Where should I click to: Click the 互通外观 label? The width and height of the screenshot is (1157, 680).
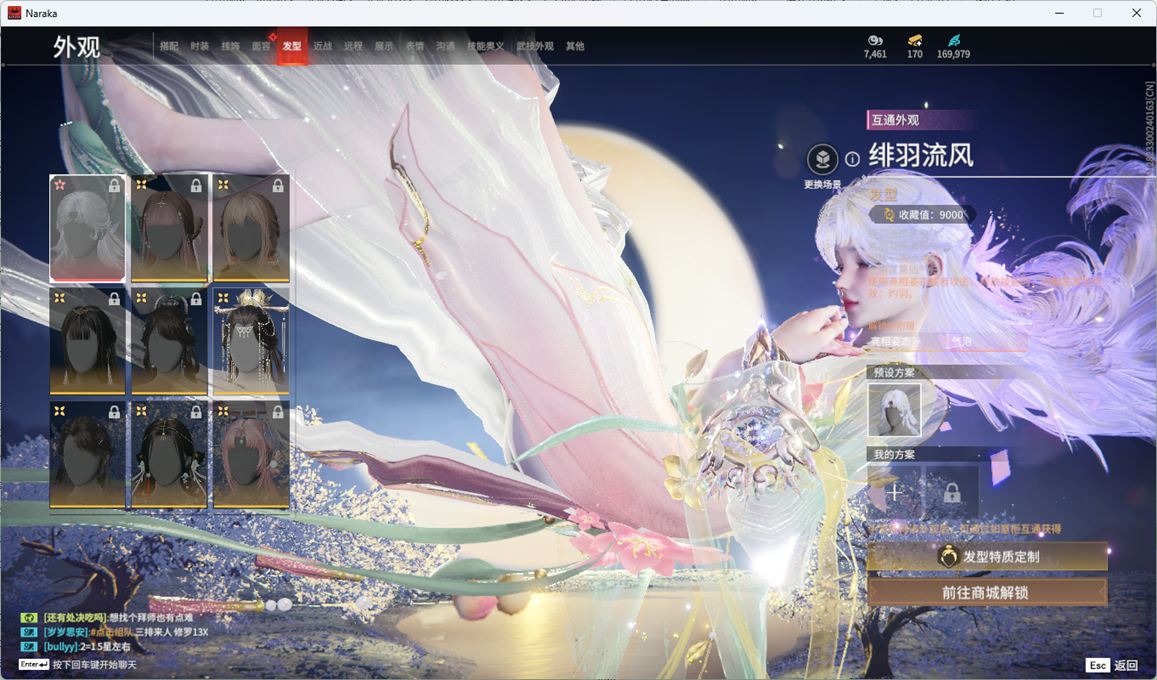tap(895, 119)
